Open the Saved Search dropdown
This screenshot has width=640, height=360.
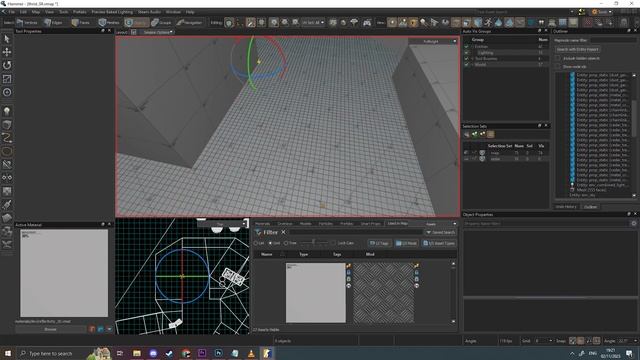[440, 232]
